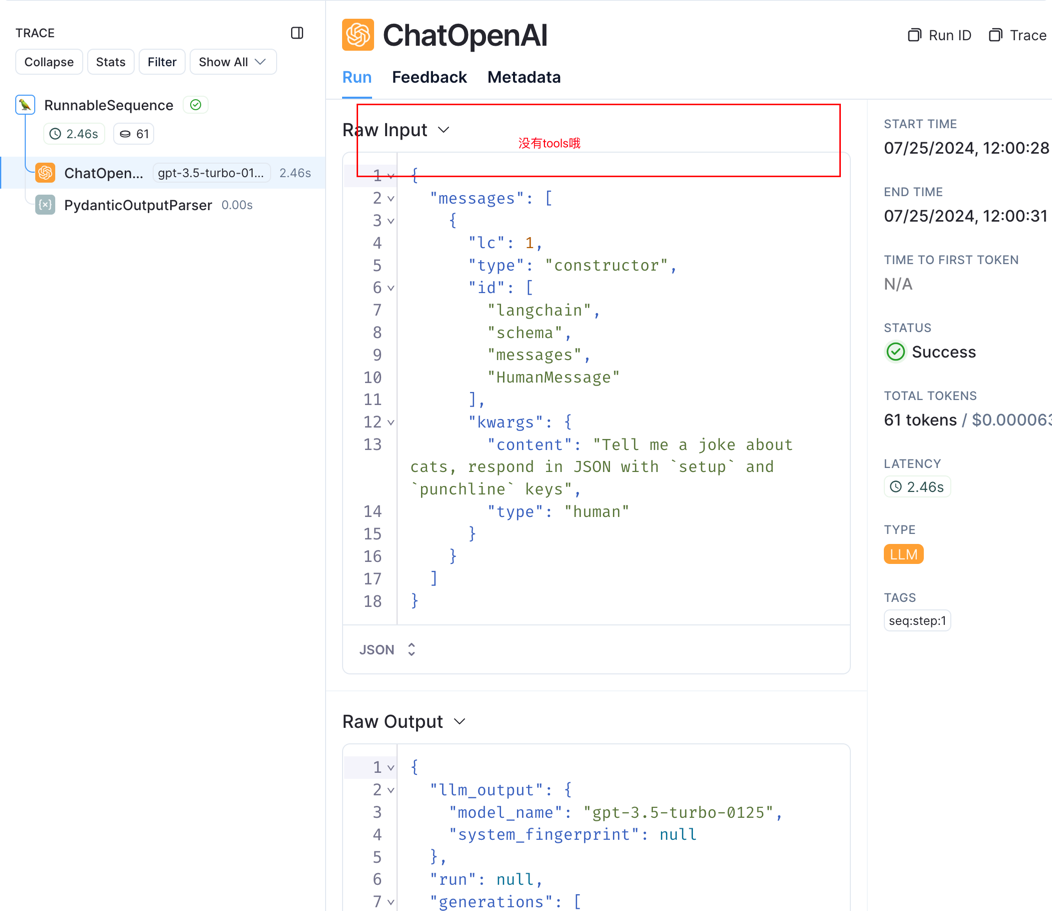Screen dimensions: 1052x911
Task: Click the gpt-3.5-turbo-01... model chip
Action: 211,172
